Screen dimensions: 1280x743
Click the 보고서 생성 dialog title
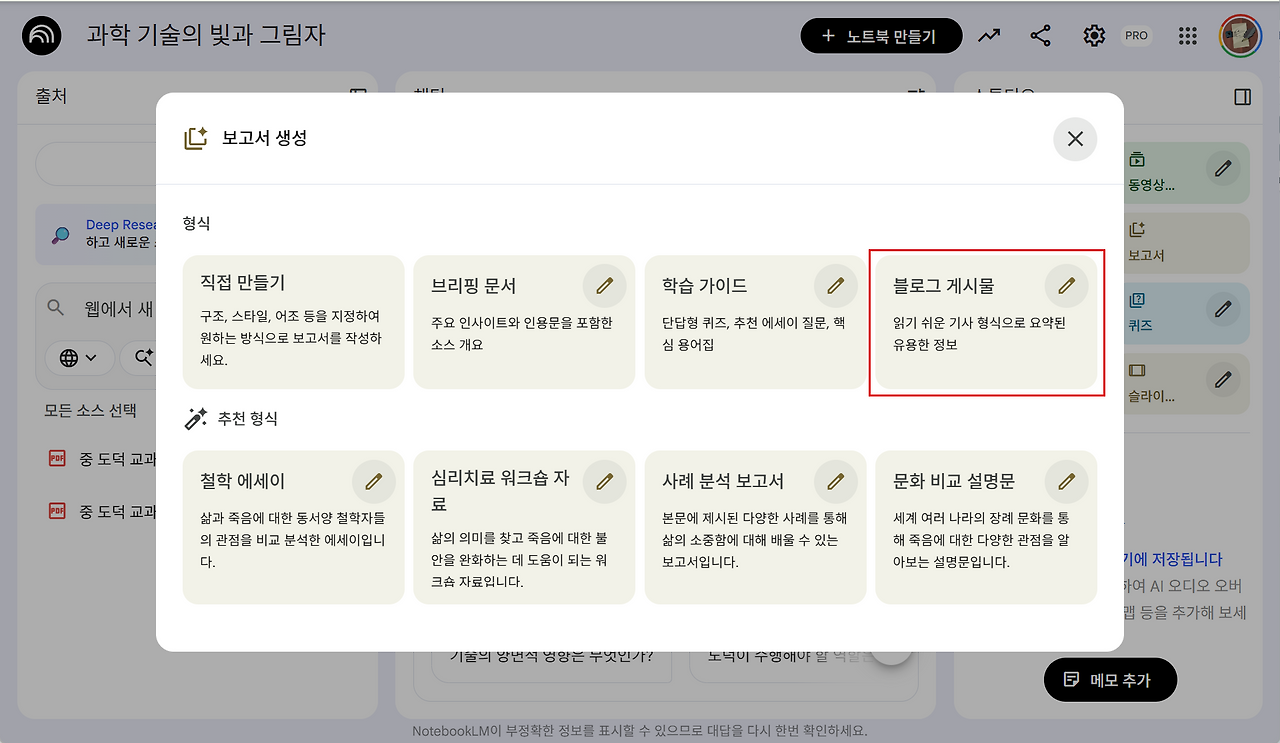[x=264, y=138]
